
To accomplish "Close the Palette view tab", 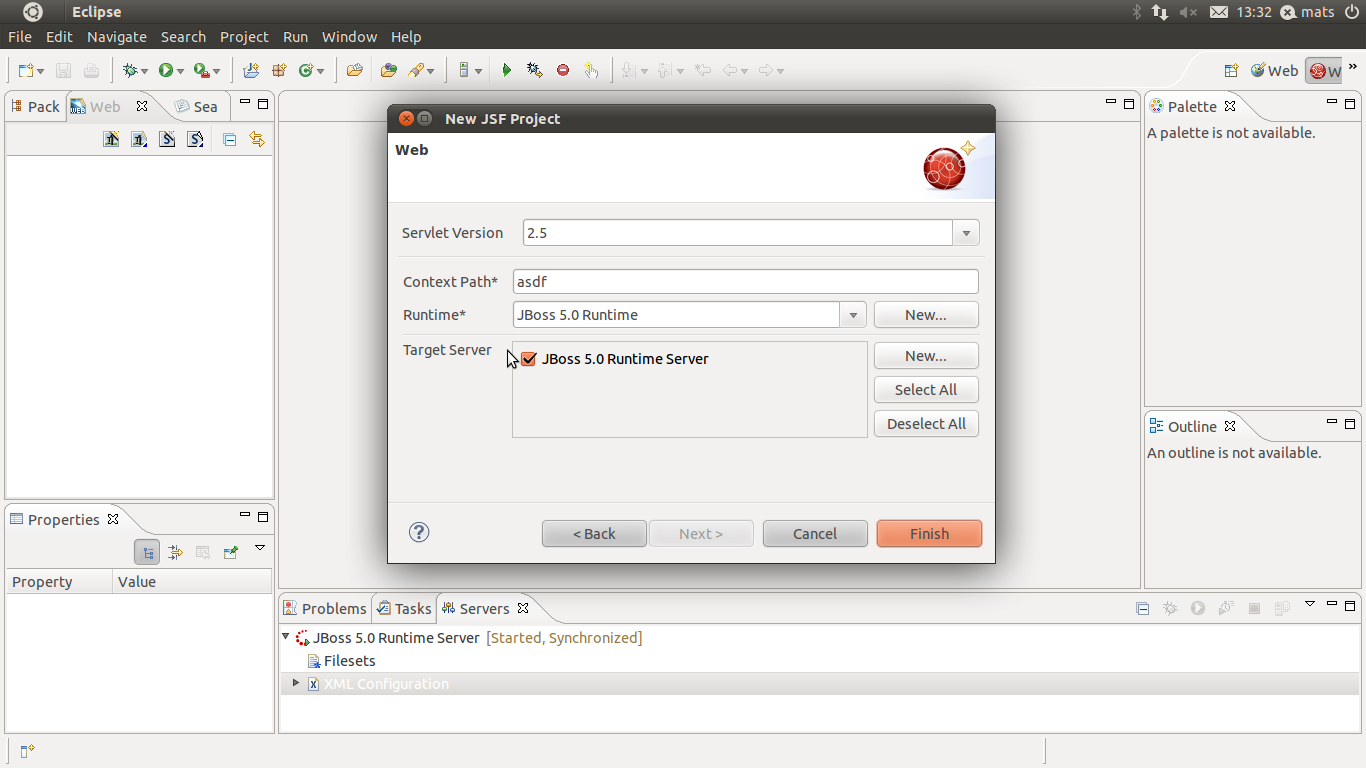I will (1230, 106).
